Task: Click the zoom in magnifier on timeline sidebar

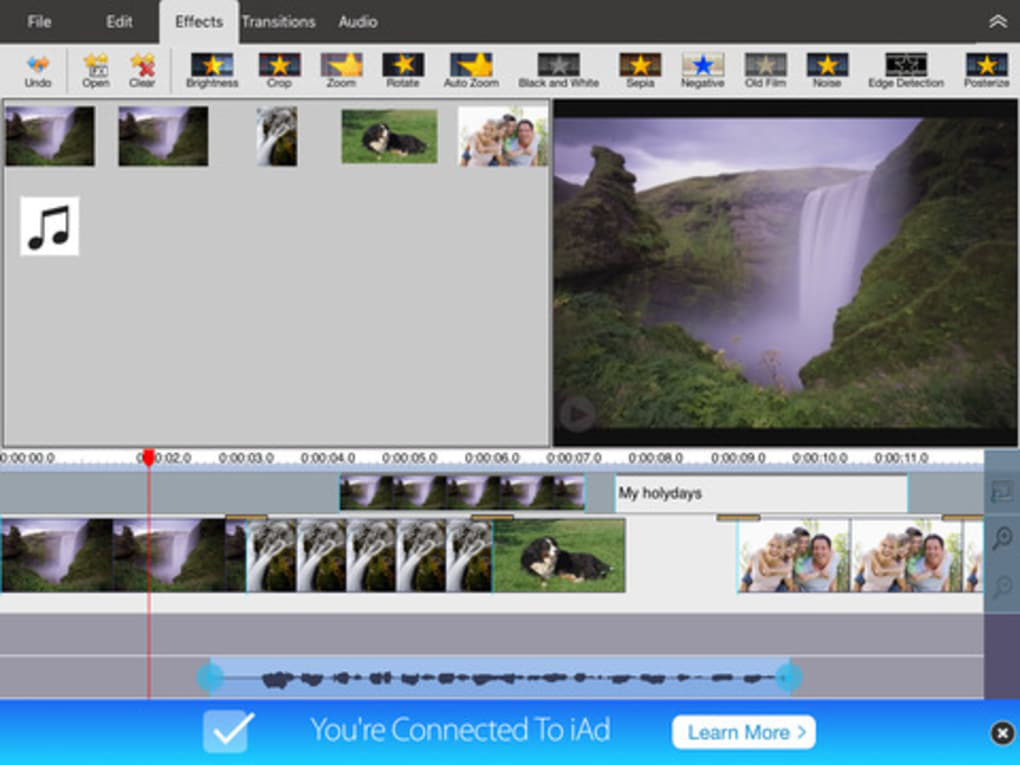Action: click(x=1002, y=538)
